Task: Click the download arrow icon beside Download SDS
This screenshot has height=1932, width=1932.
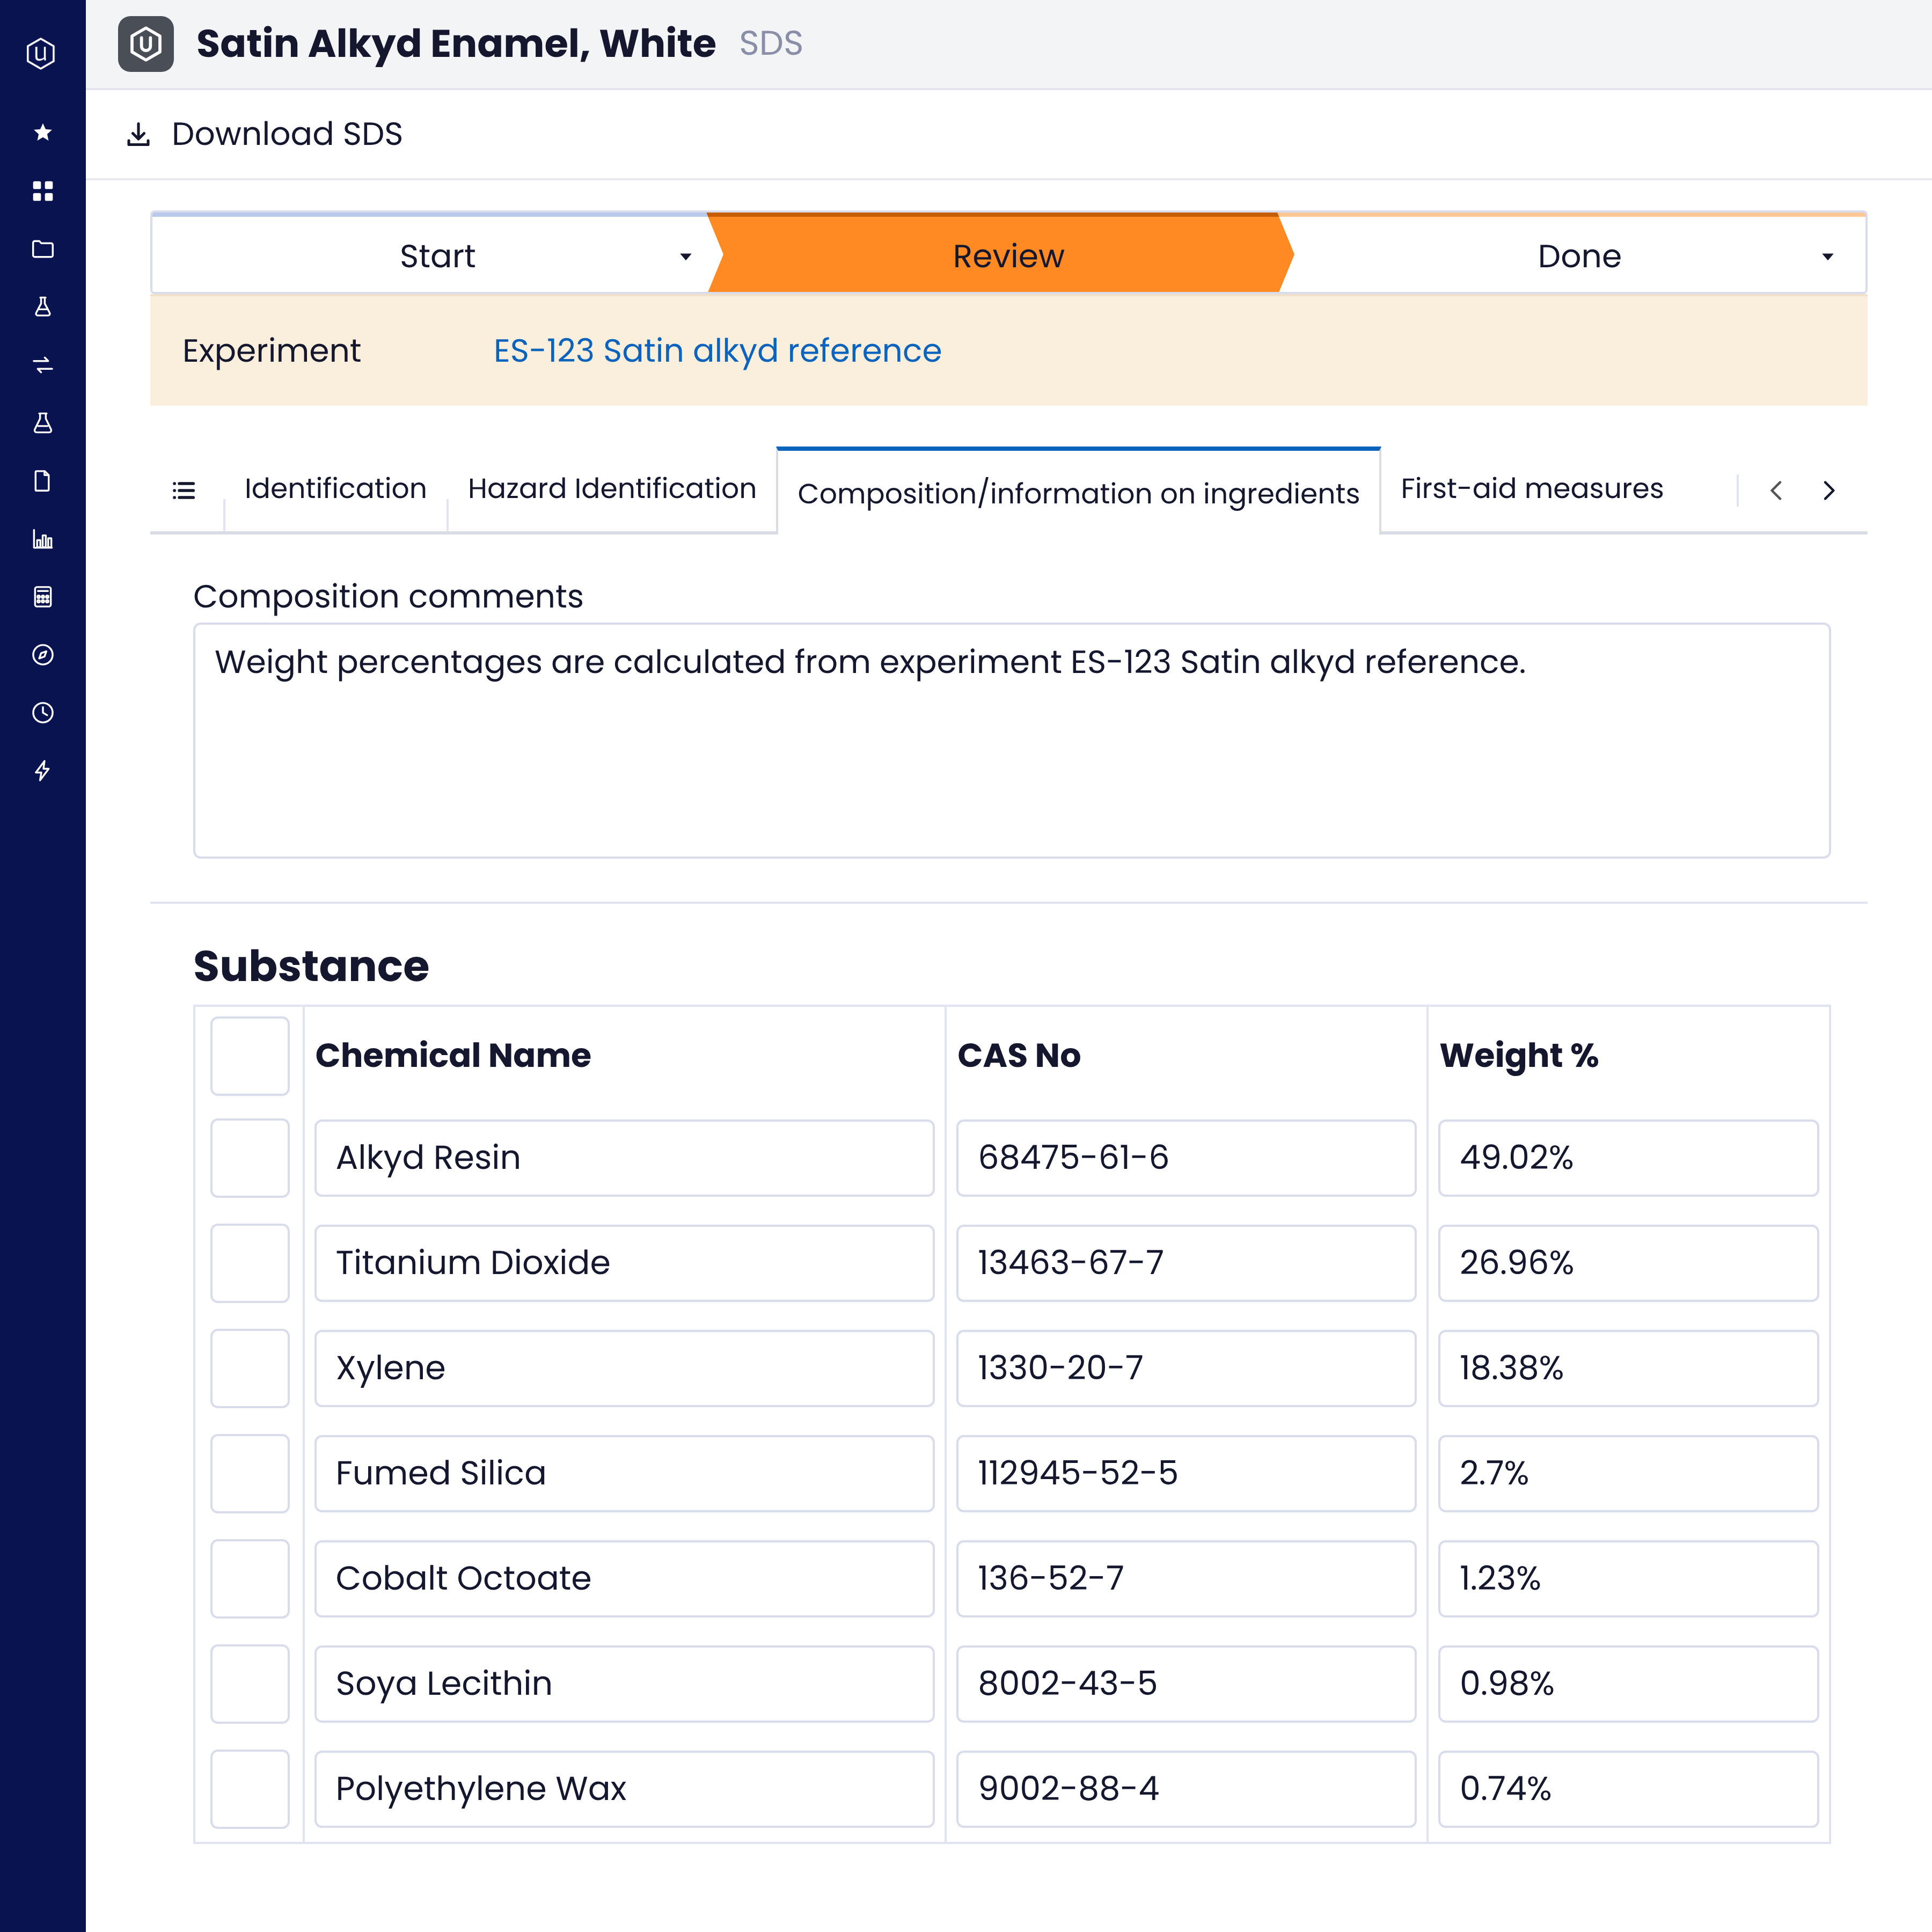Action: [138, 134]
